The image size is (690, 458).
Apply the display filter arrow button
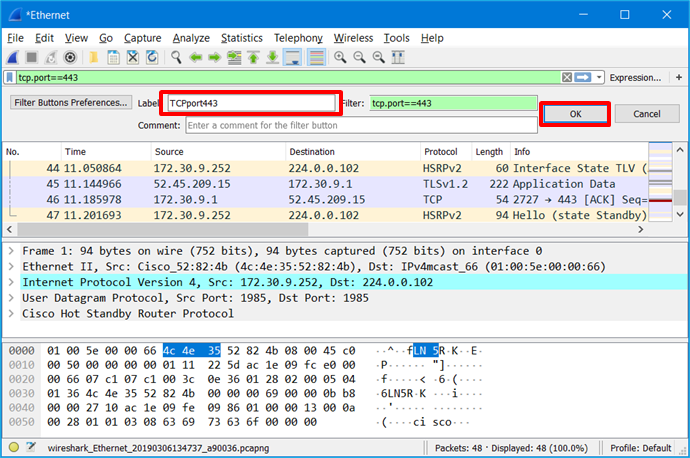(583, 77)
